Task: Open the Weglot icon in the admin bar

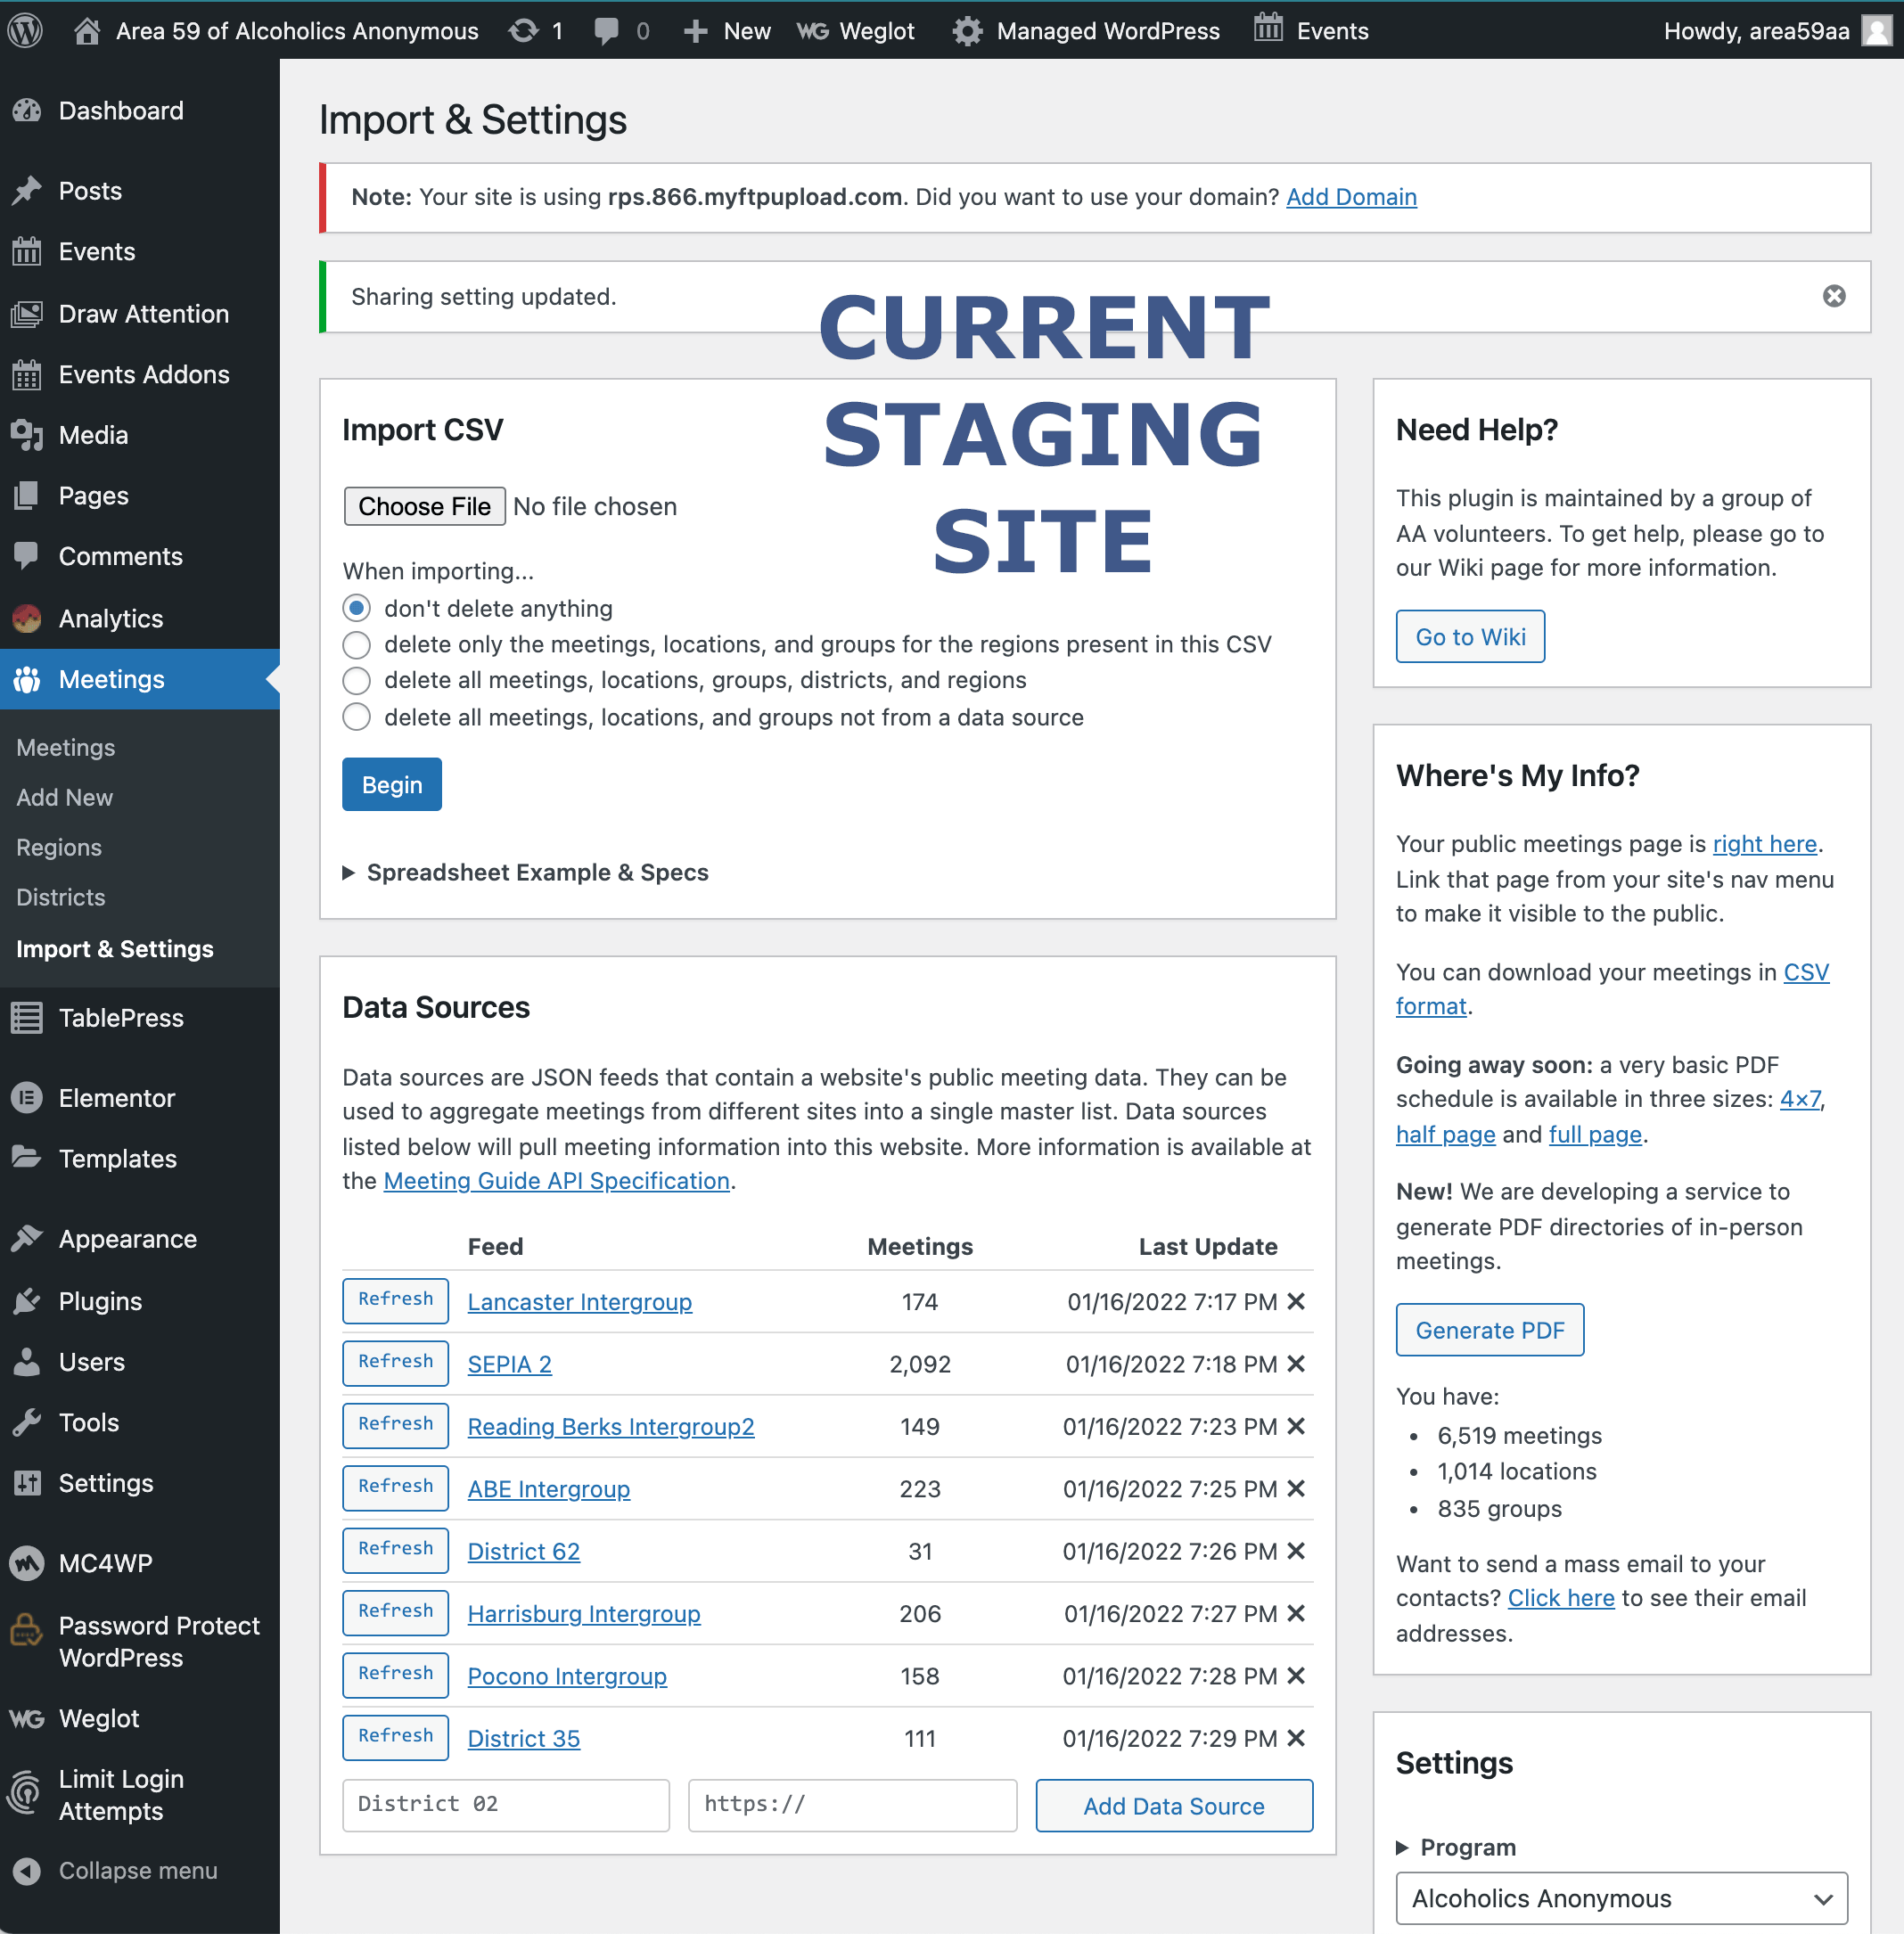Action: tap(814, 30)
